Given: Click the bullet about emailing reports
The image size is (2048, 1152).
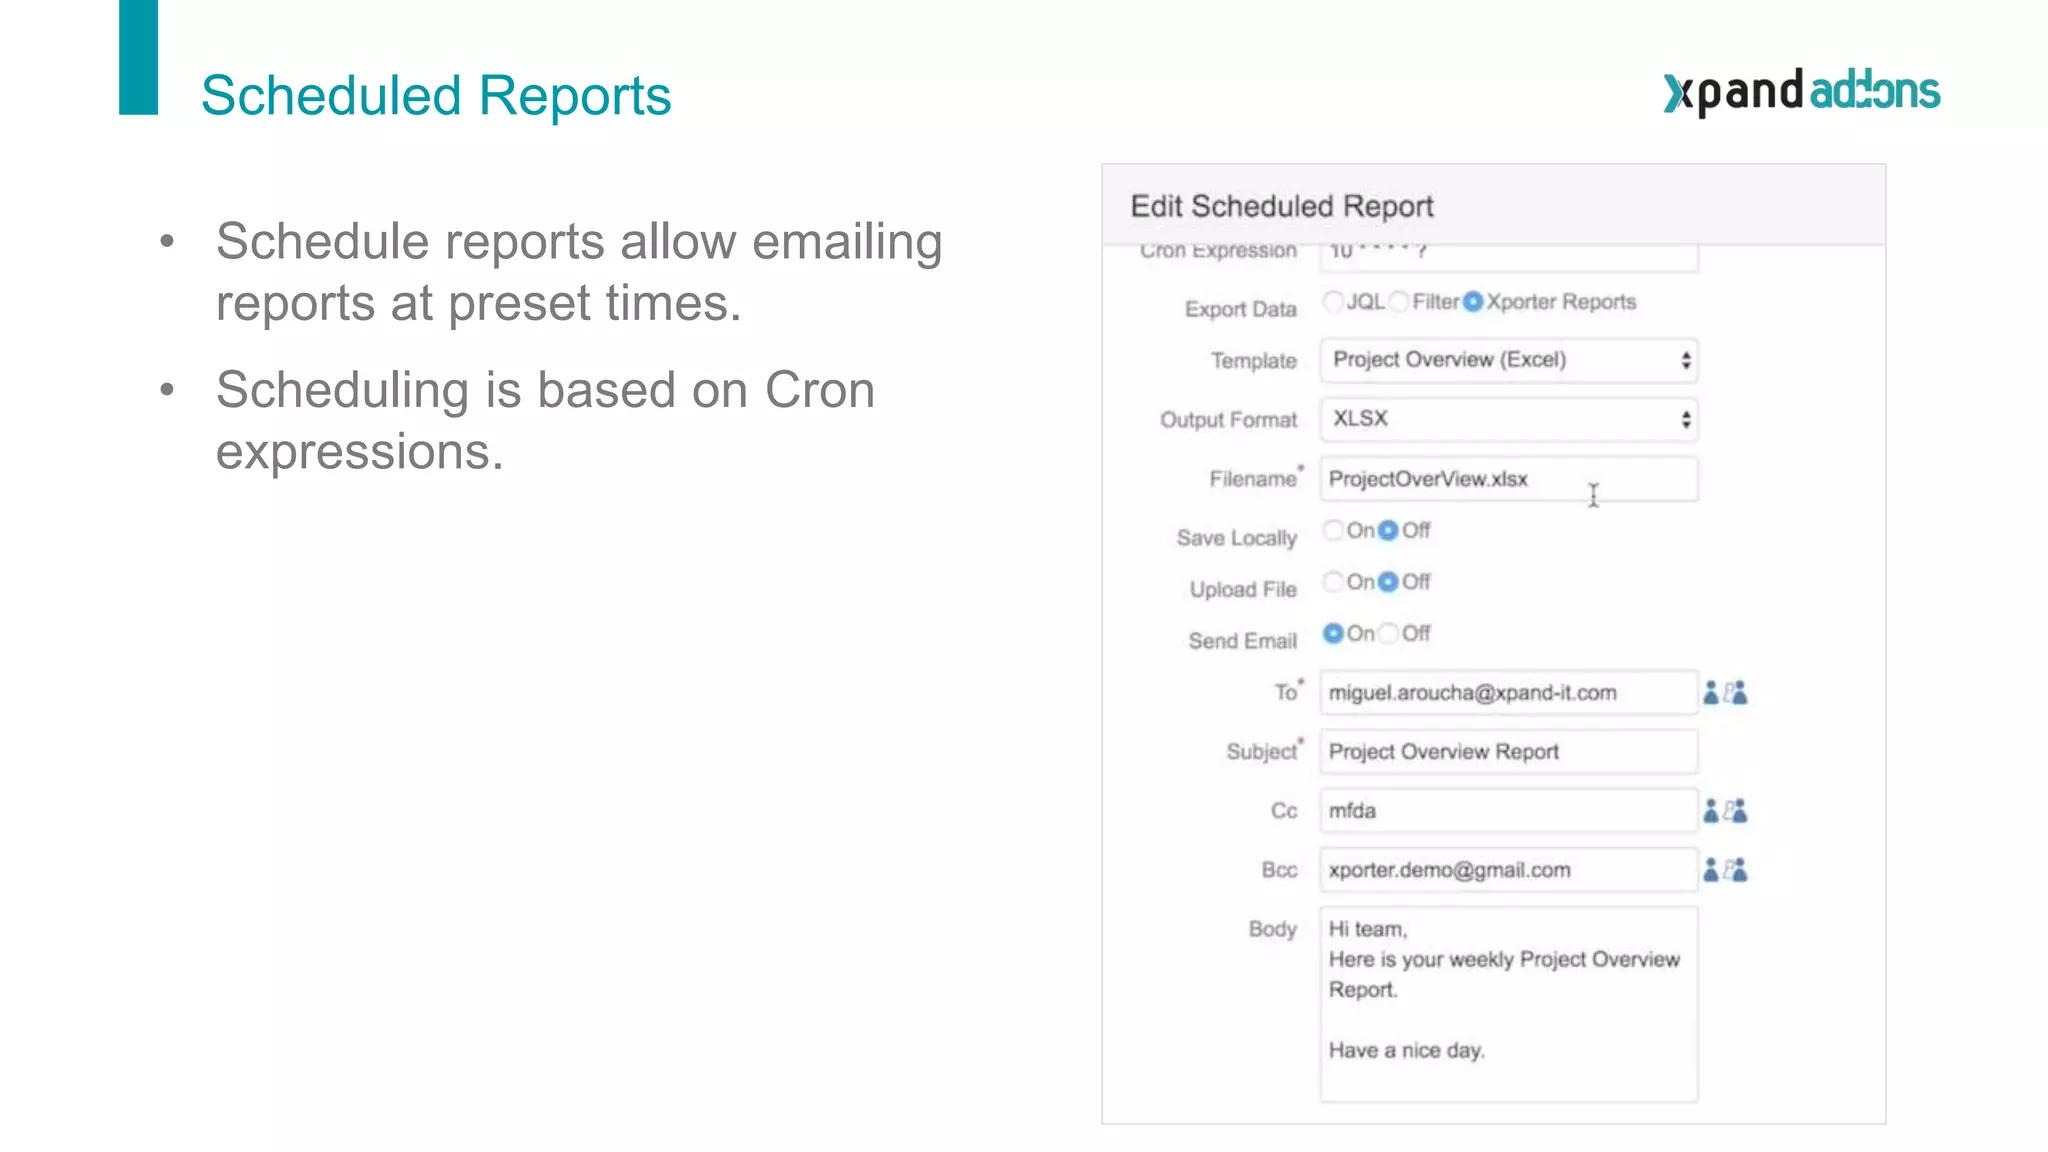Looking at the screenshot, I should pyautogui.click(x=579, y=272).
